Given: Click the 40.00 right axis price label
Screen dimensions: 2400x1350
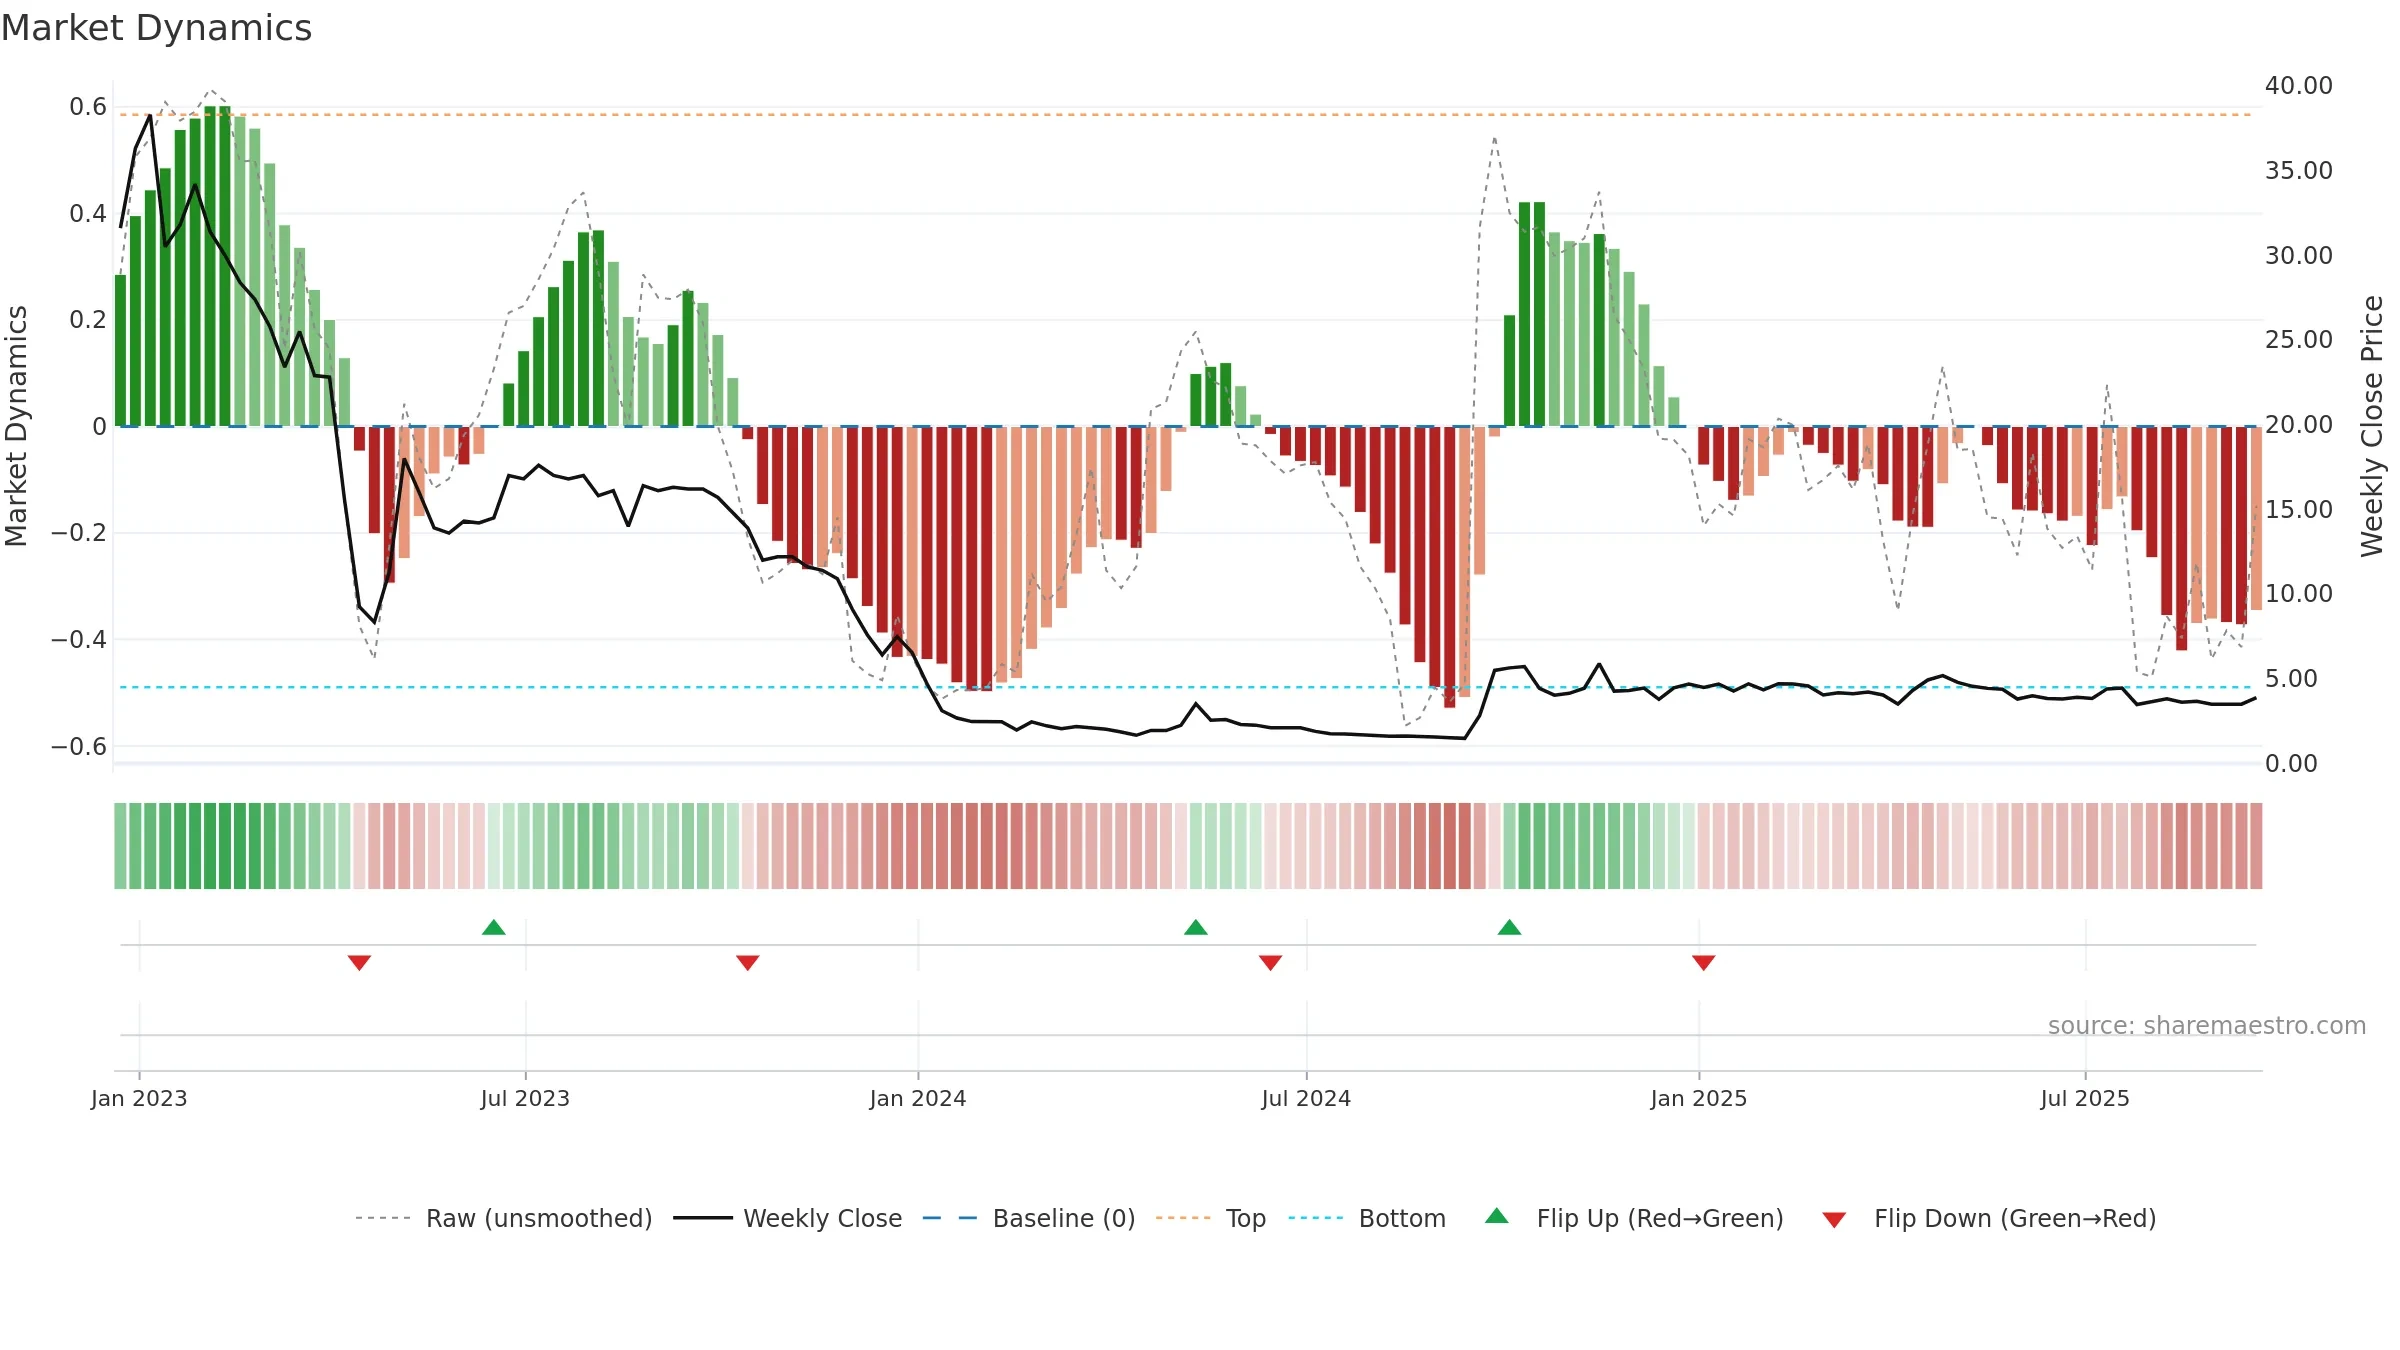Looking at the screenshot, I should click(2299, 86).
